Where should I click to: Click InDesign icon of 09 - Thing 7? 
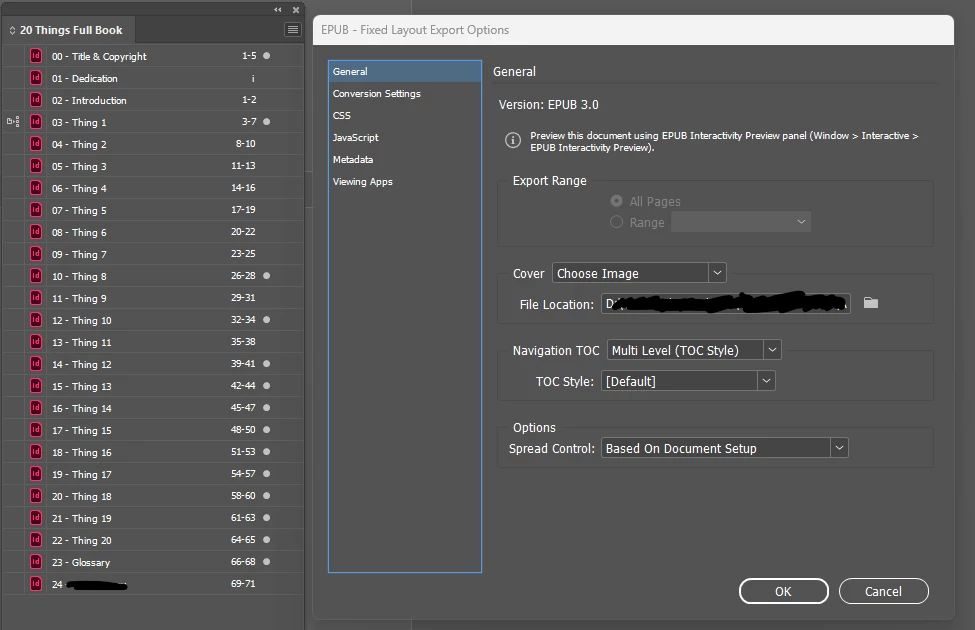pos(36,254)
